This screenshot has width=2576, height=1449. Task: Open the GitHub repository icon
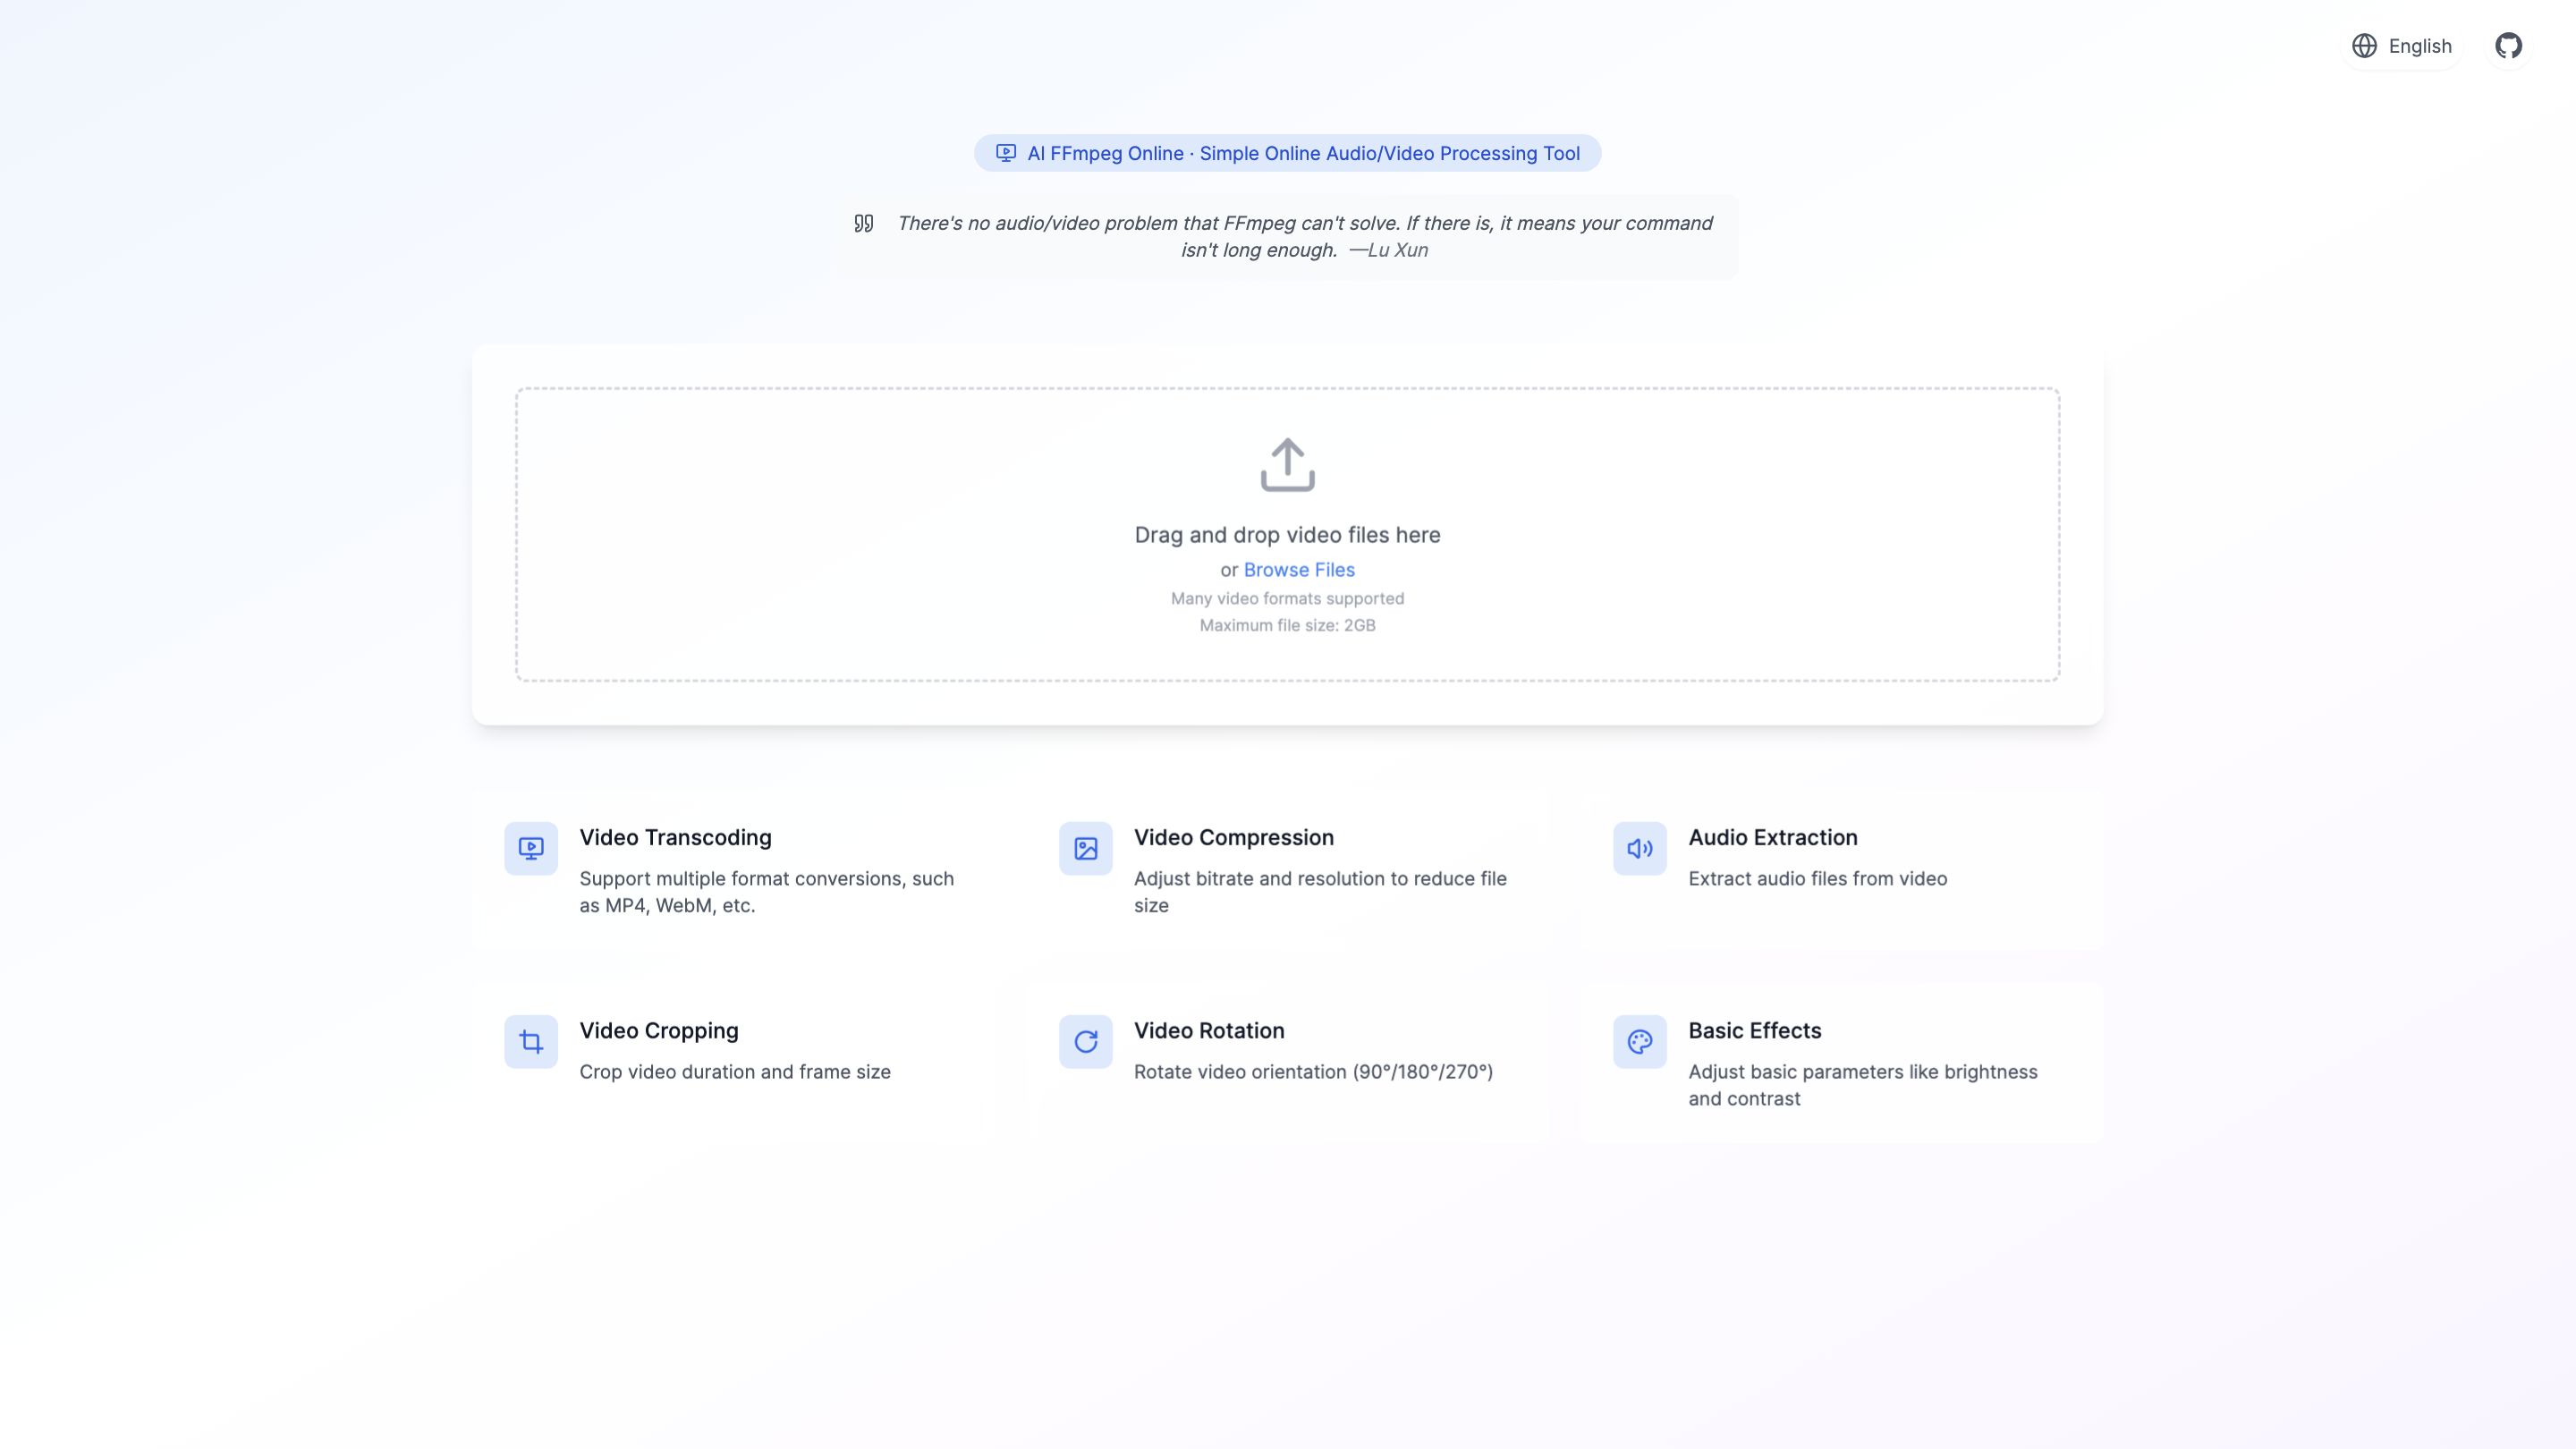[2508, 46]
